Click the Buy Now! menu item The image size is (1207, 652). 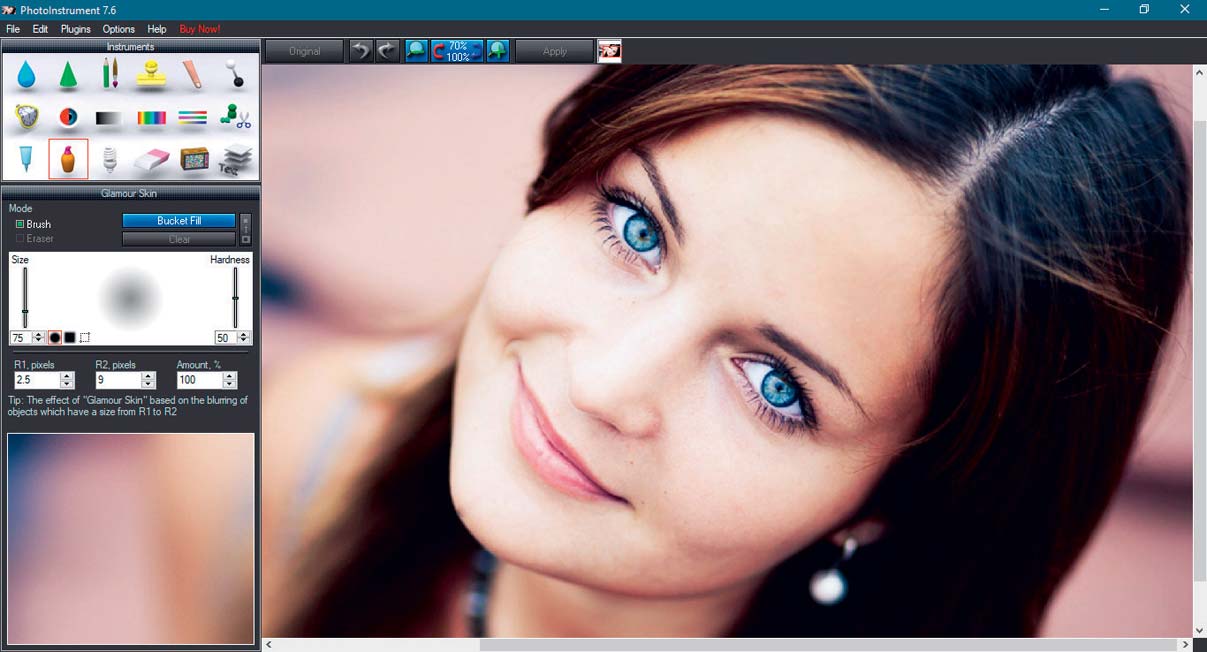click(x=200, y=29)
